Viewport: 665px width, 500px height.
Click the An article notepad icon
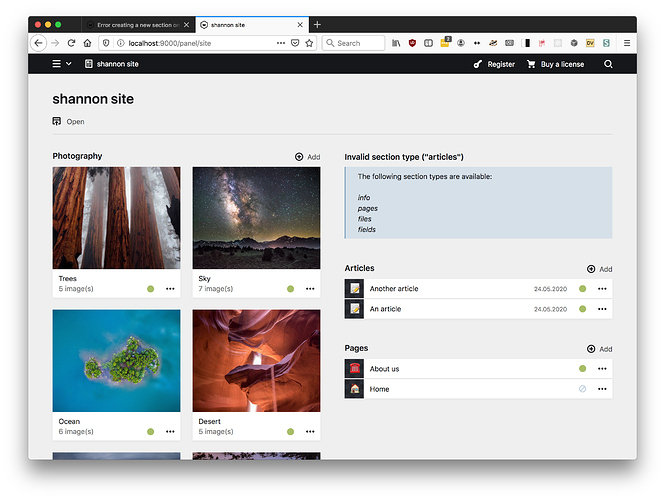[x=355, y=309]
